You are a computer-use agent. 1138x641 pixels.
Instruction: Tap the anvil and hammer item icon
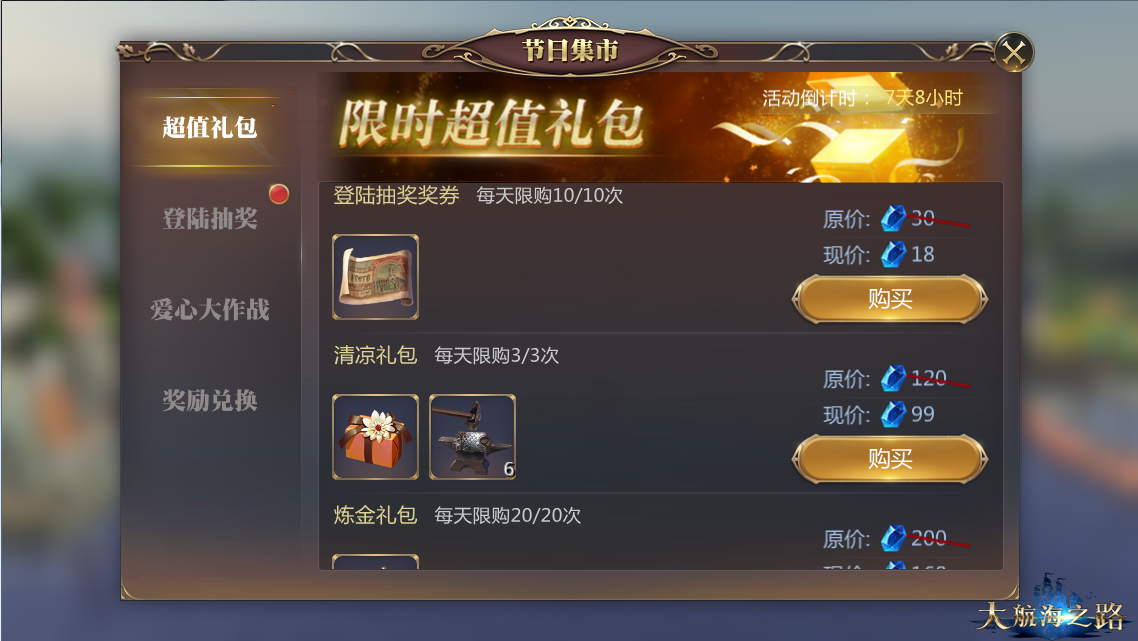pyautogui.click(x=472, y=437)
